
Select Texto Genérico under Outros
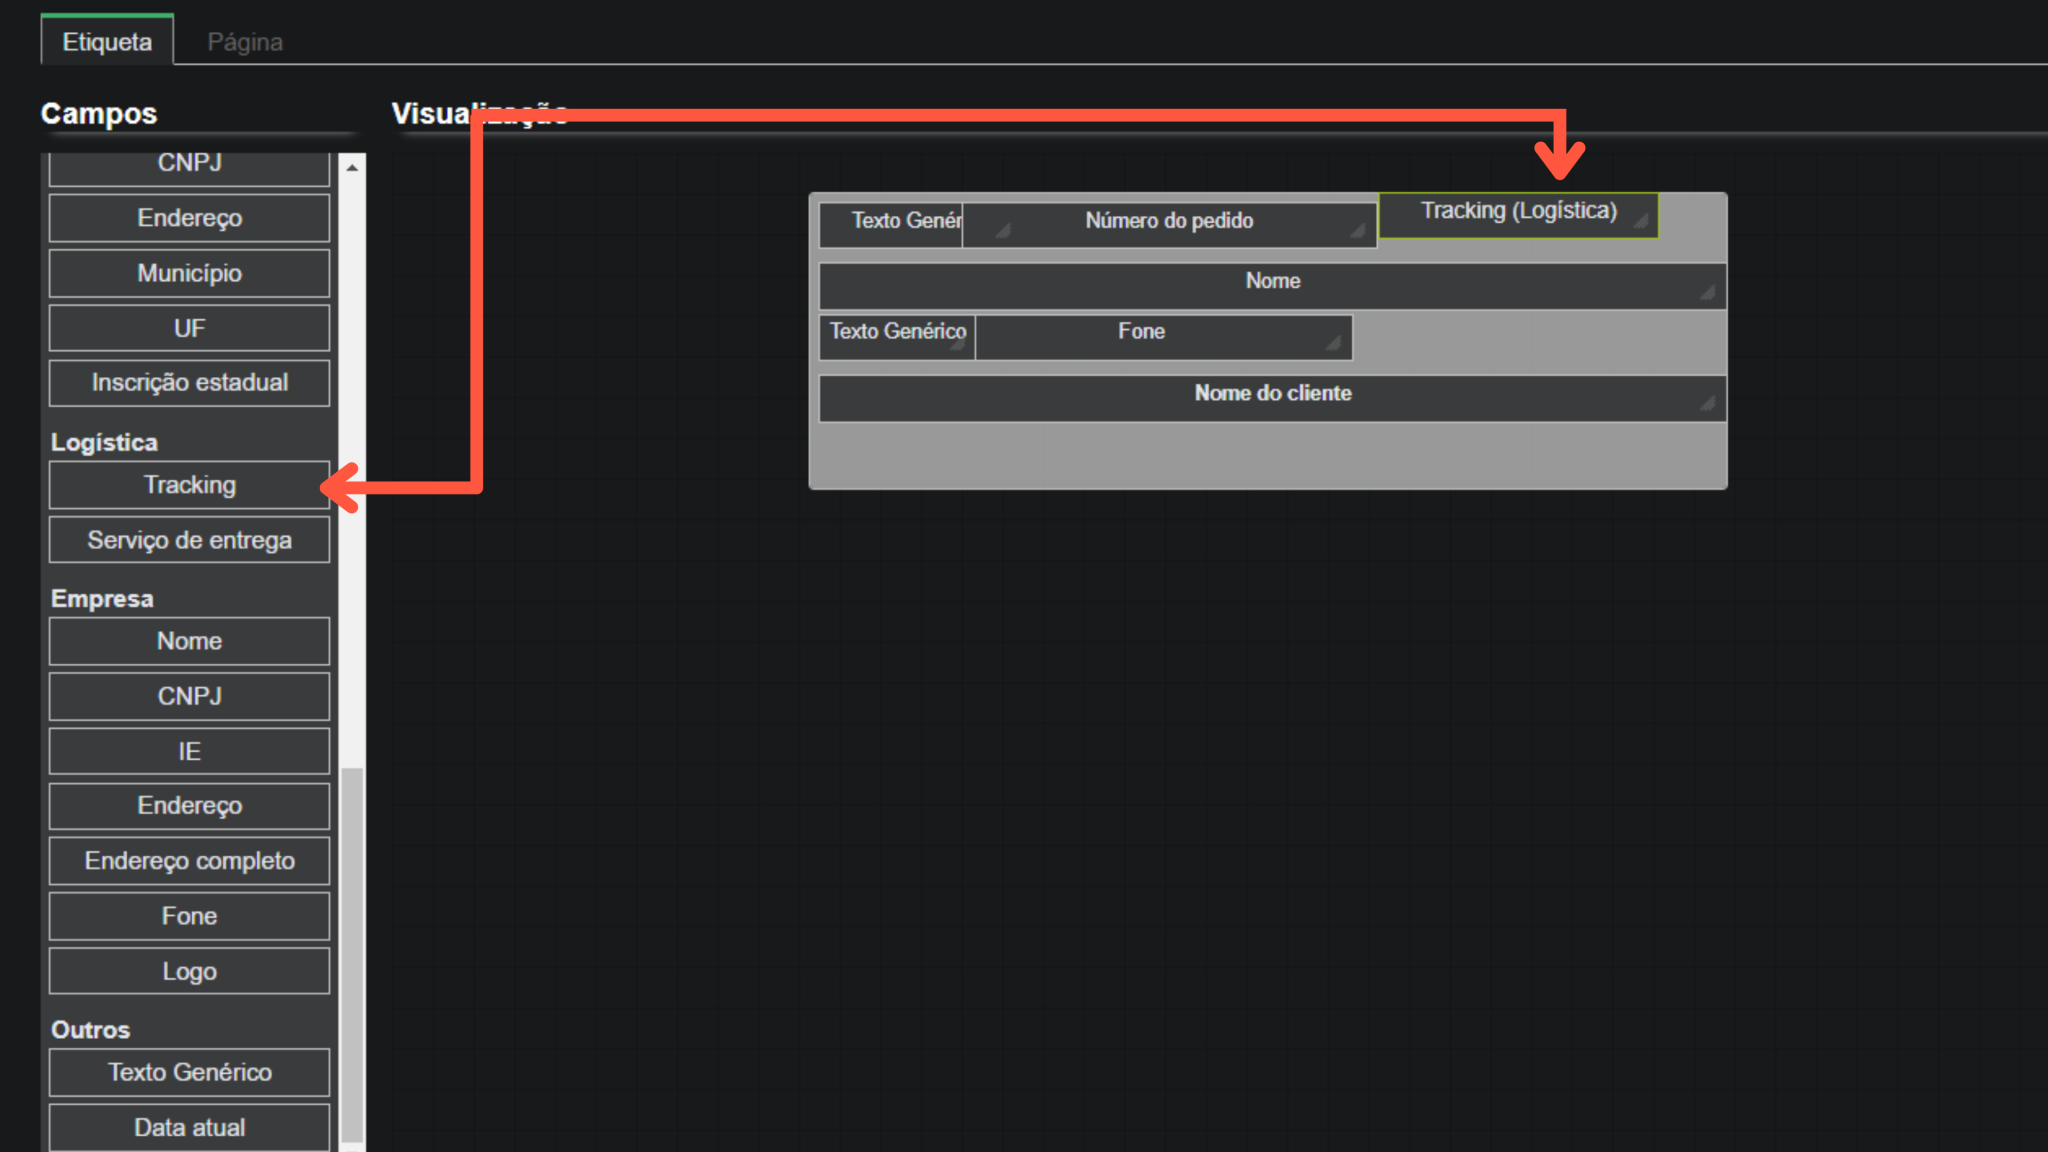coord(189,1072)
